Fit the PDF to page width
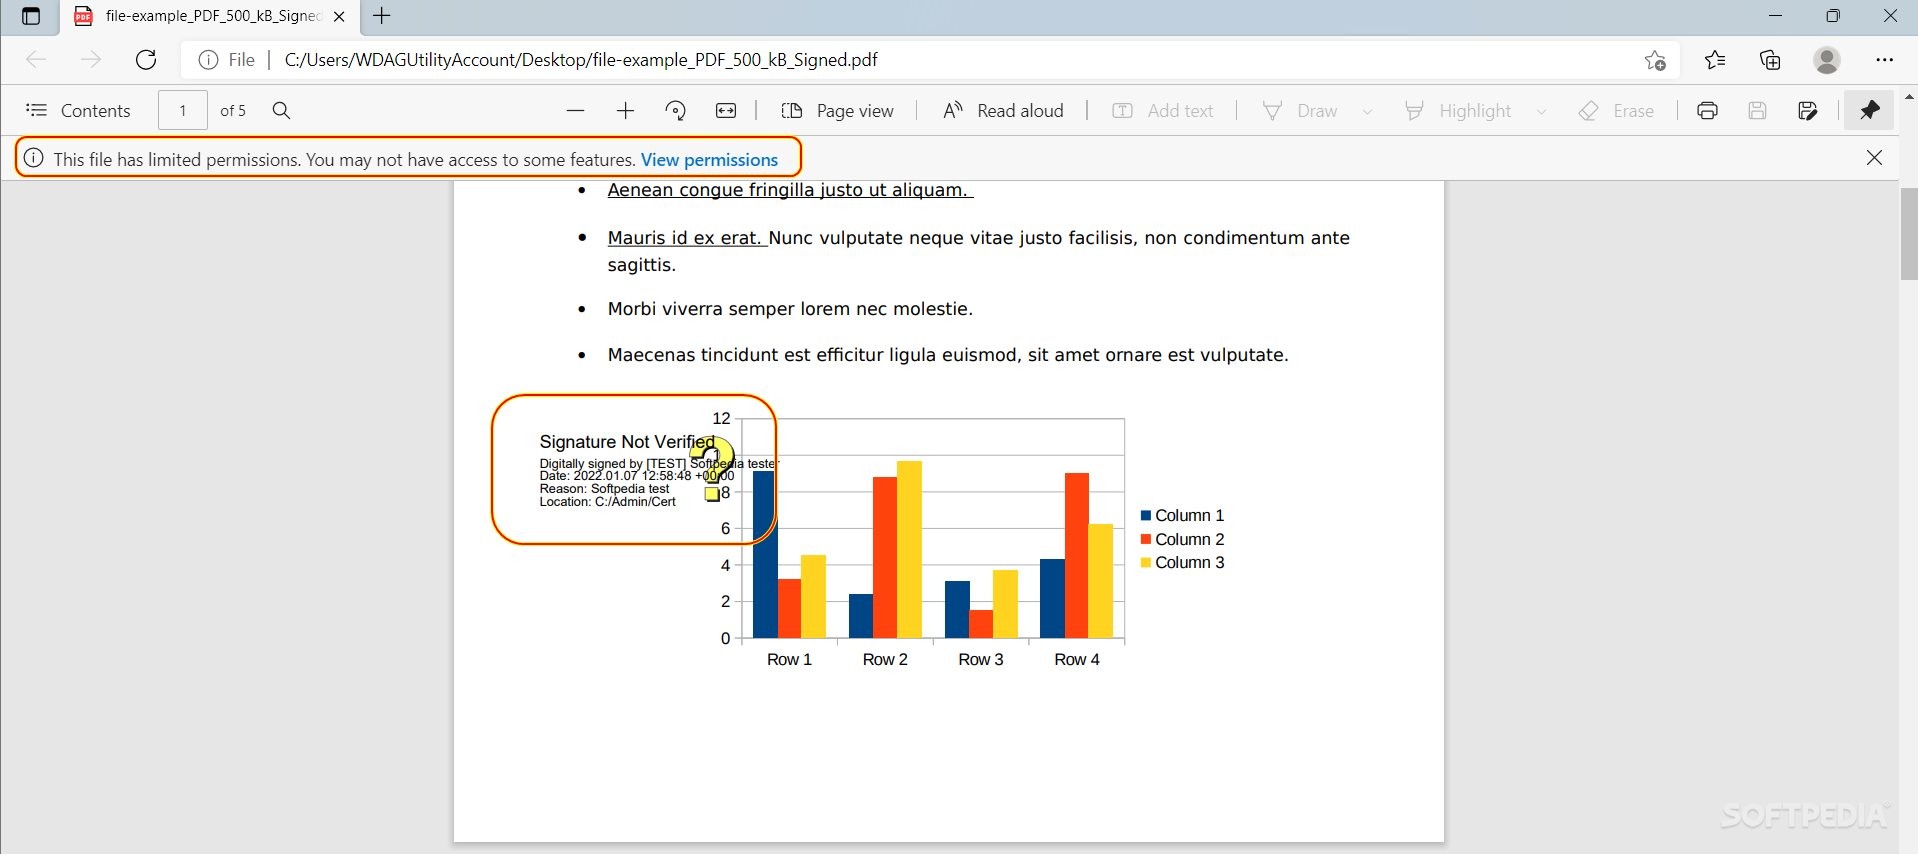Viewport: 1918px width, 854px height. [727, 110]
